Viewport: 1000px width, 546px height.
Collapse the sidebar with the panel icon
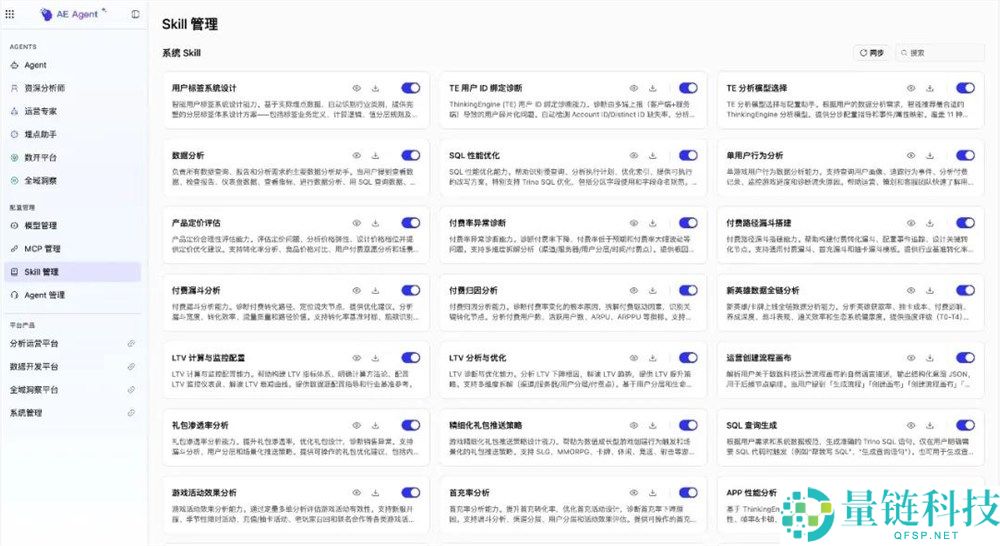135,14
